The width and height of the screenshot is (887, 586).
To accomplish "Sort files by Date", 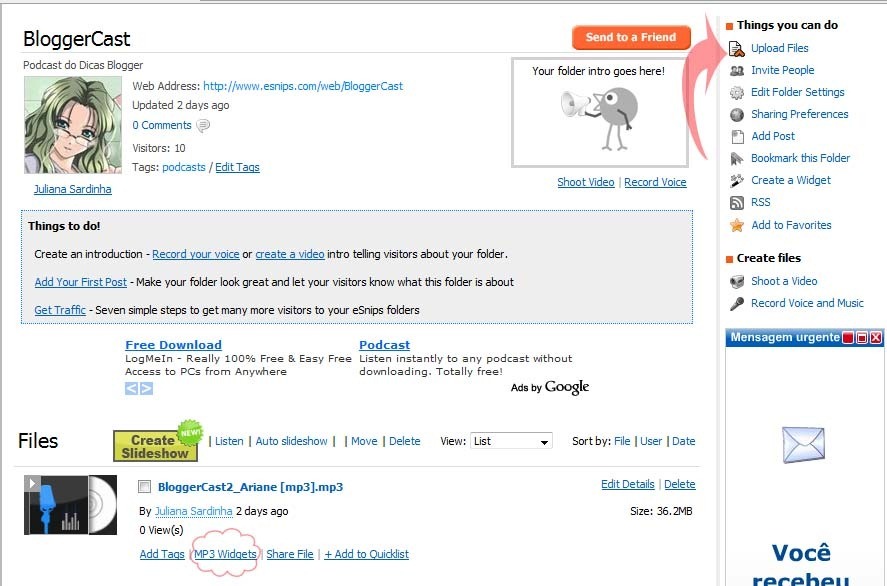I will (683, 441).
